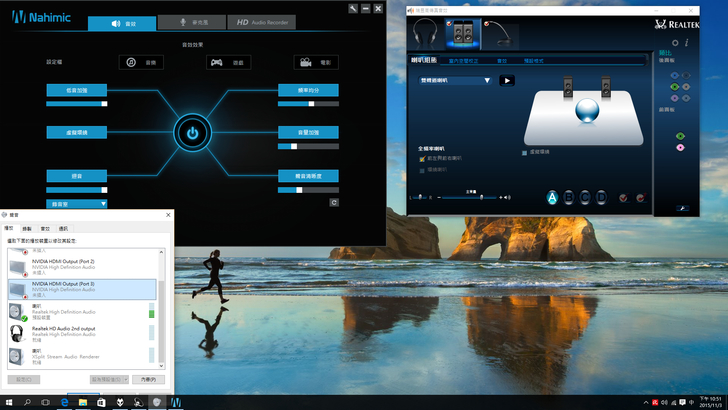This screenshot has height=410, width=728.
Task: Open Realtek information 'i' icon
Action: point(687,43)
